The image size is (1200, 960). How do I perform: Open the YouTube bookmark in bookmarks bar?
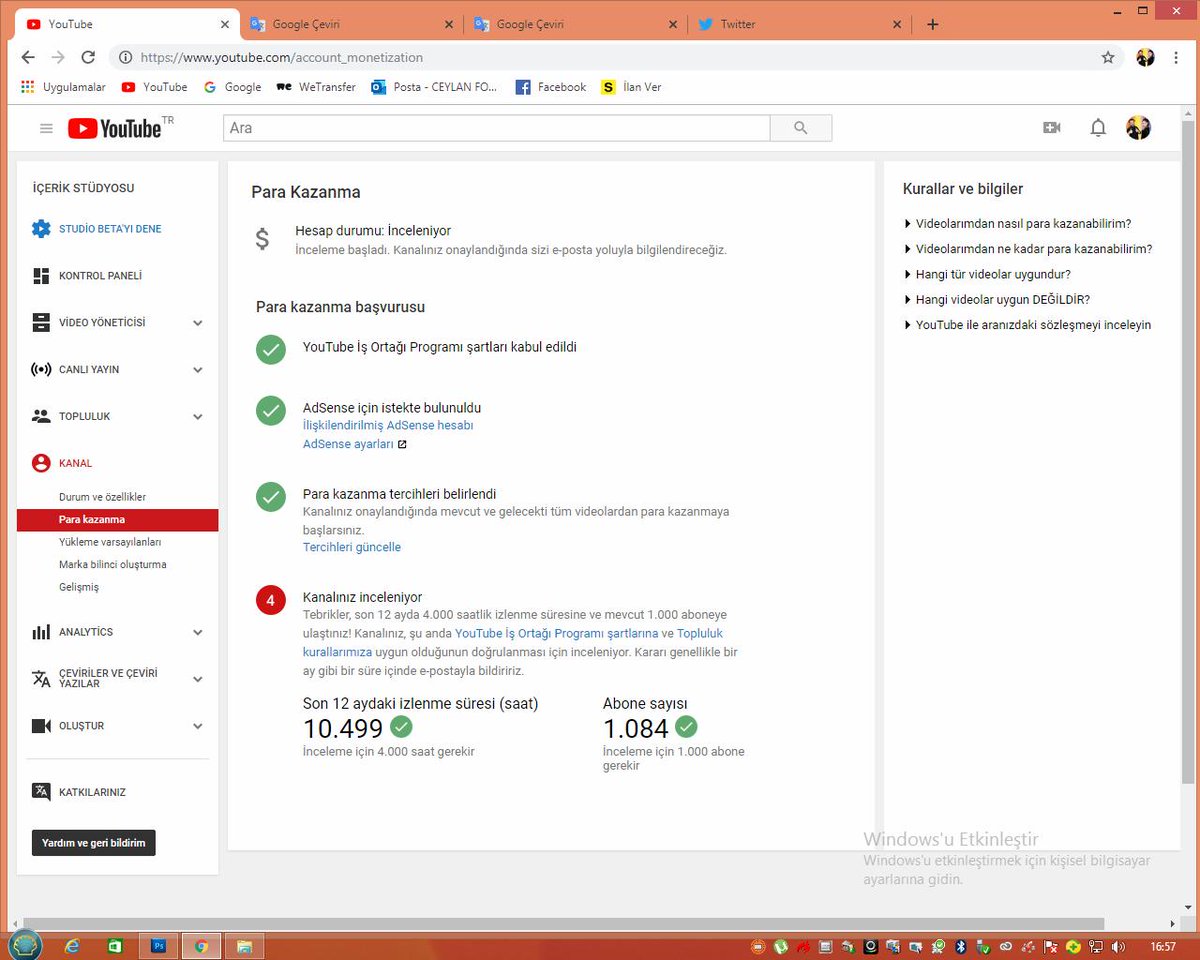[x=154, y=87]
